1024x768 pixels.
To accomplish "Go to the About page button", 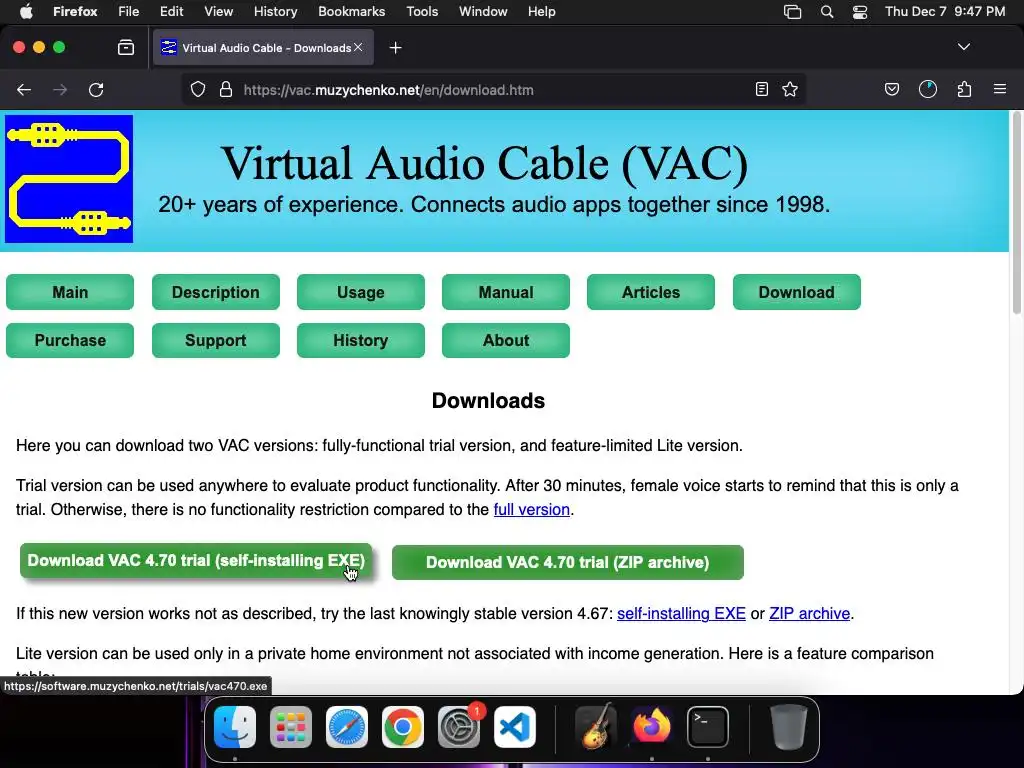I will pos(506,340).
